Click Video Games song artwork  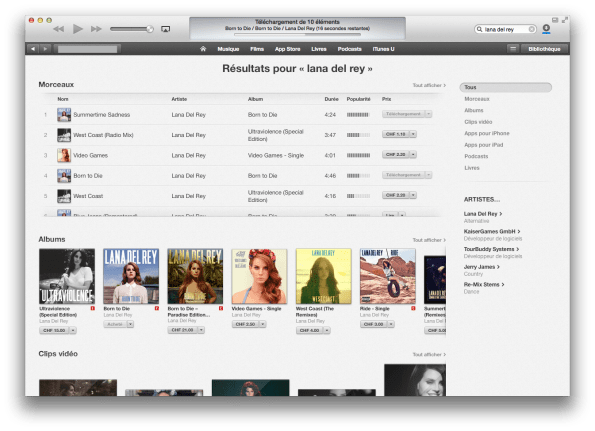point(64,155)
